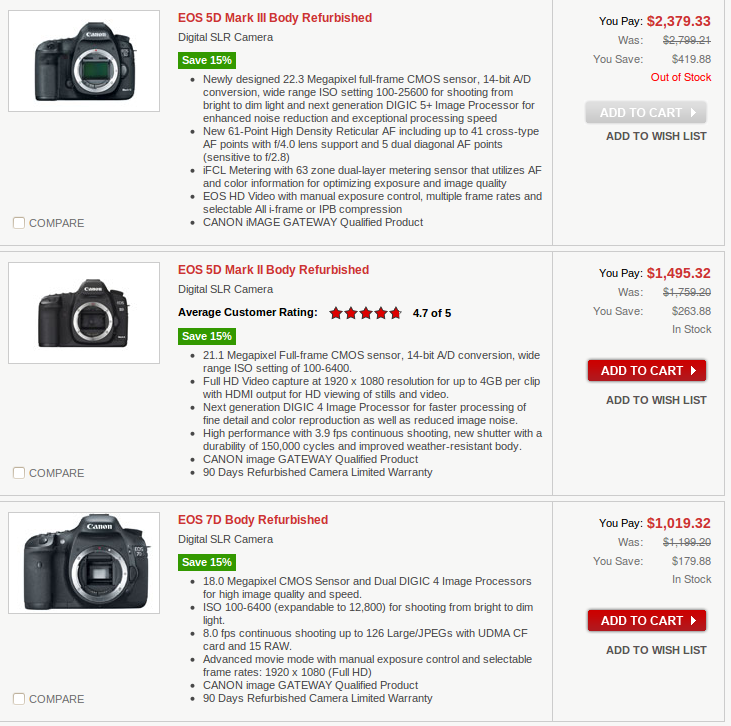Check Compare box for EOS 5D Mark III
The image size is (731, 726).
pos(19,223)
